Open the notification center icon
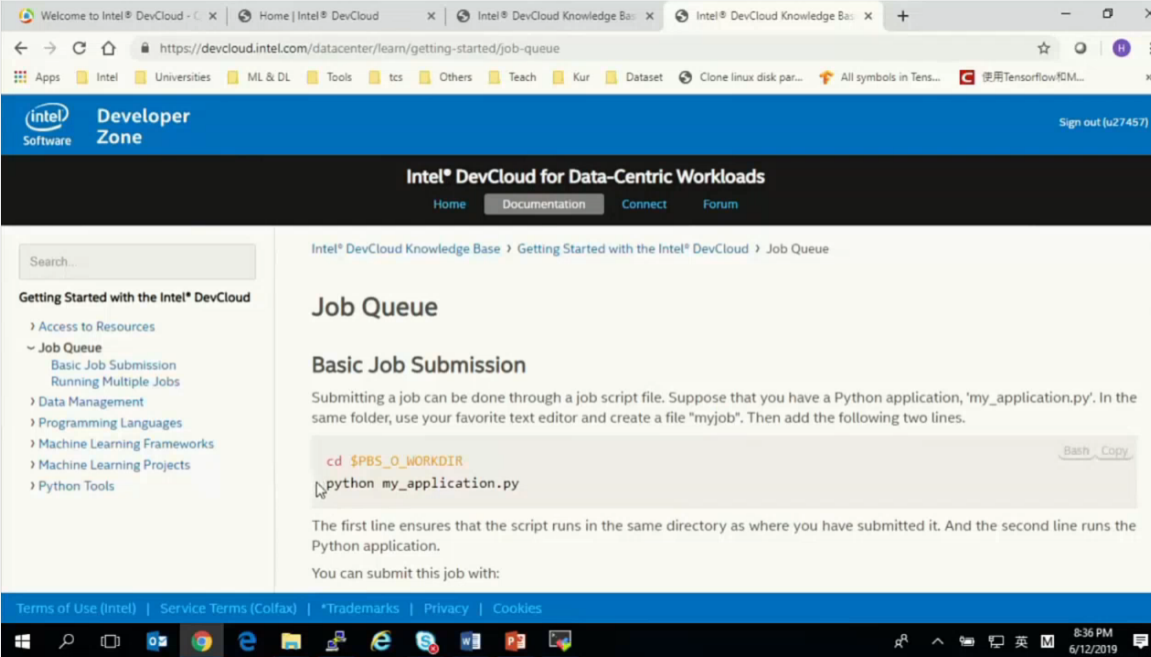 pos(1140,642)
